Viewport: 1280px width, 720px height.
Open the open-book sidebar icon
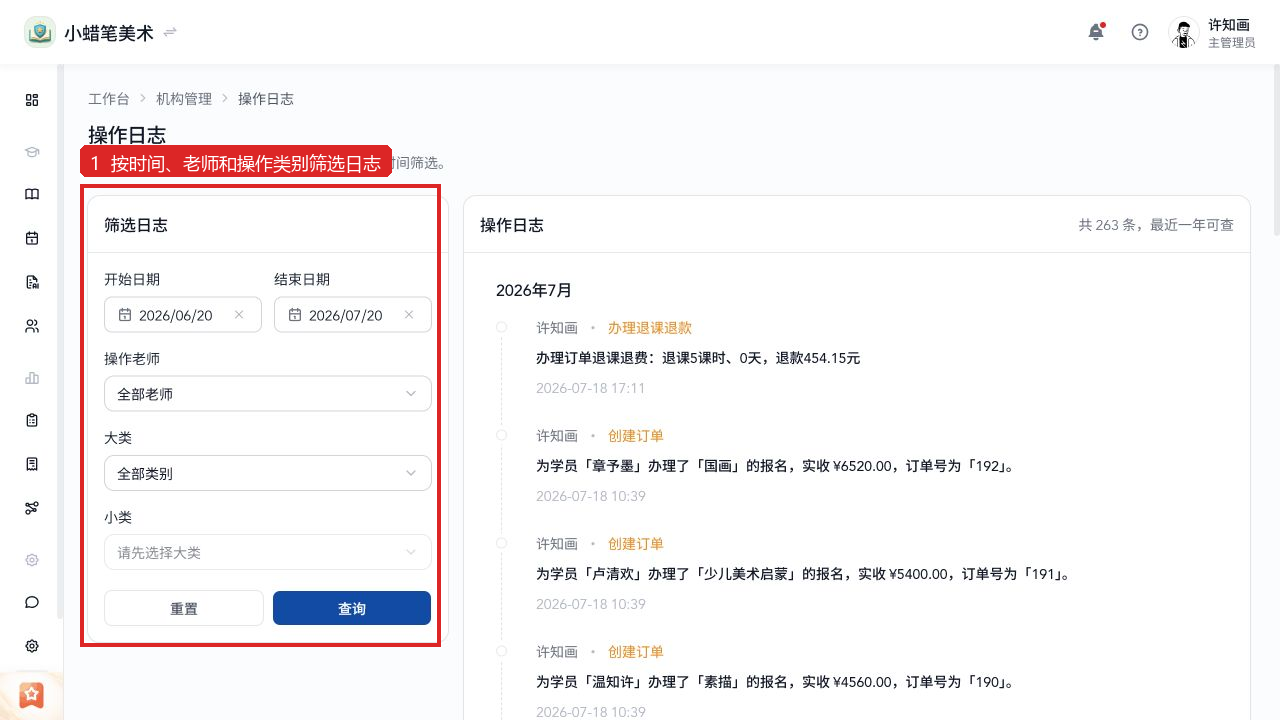click(32, 195)
